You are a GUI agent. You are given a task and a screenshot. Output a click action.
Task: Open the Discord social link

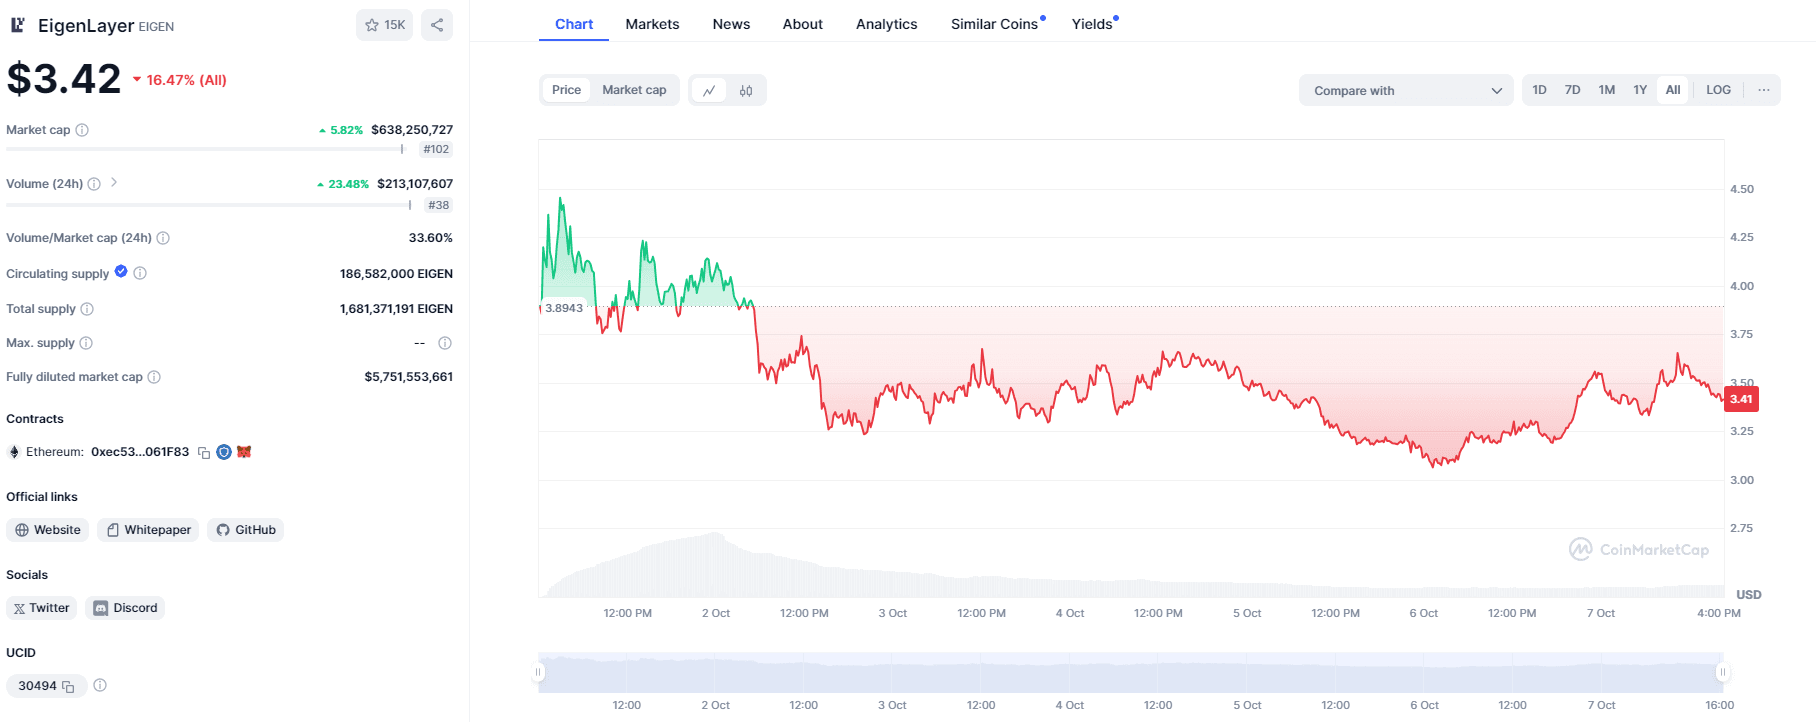[125, 608]
